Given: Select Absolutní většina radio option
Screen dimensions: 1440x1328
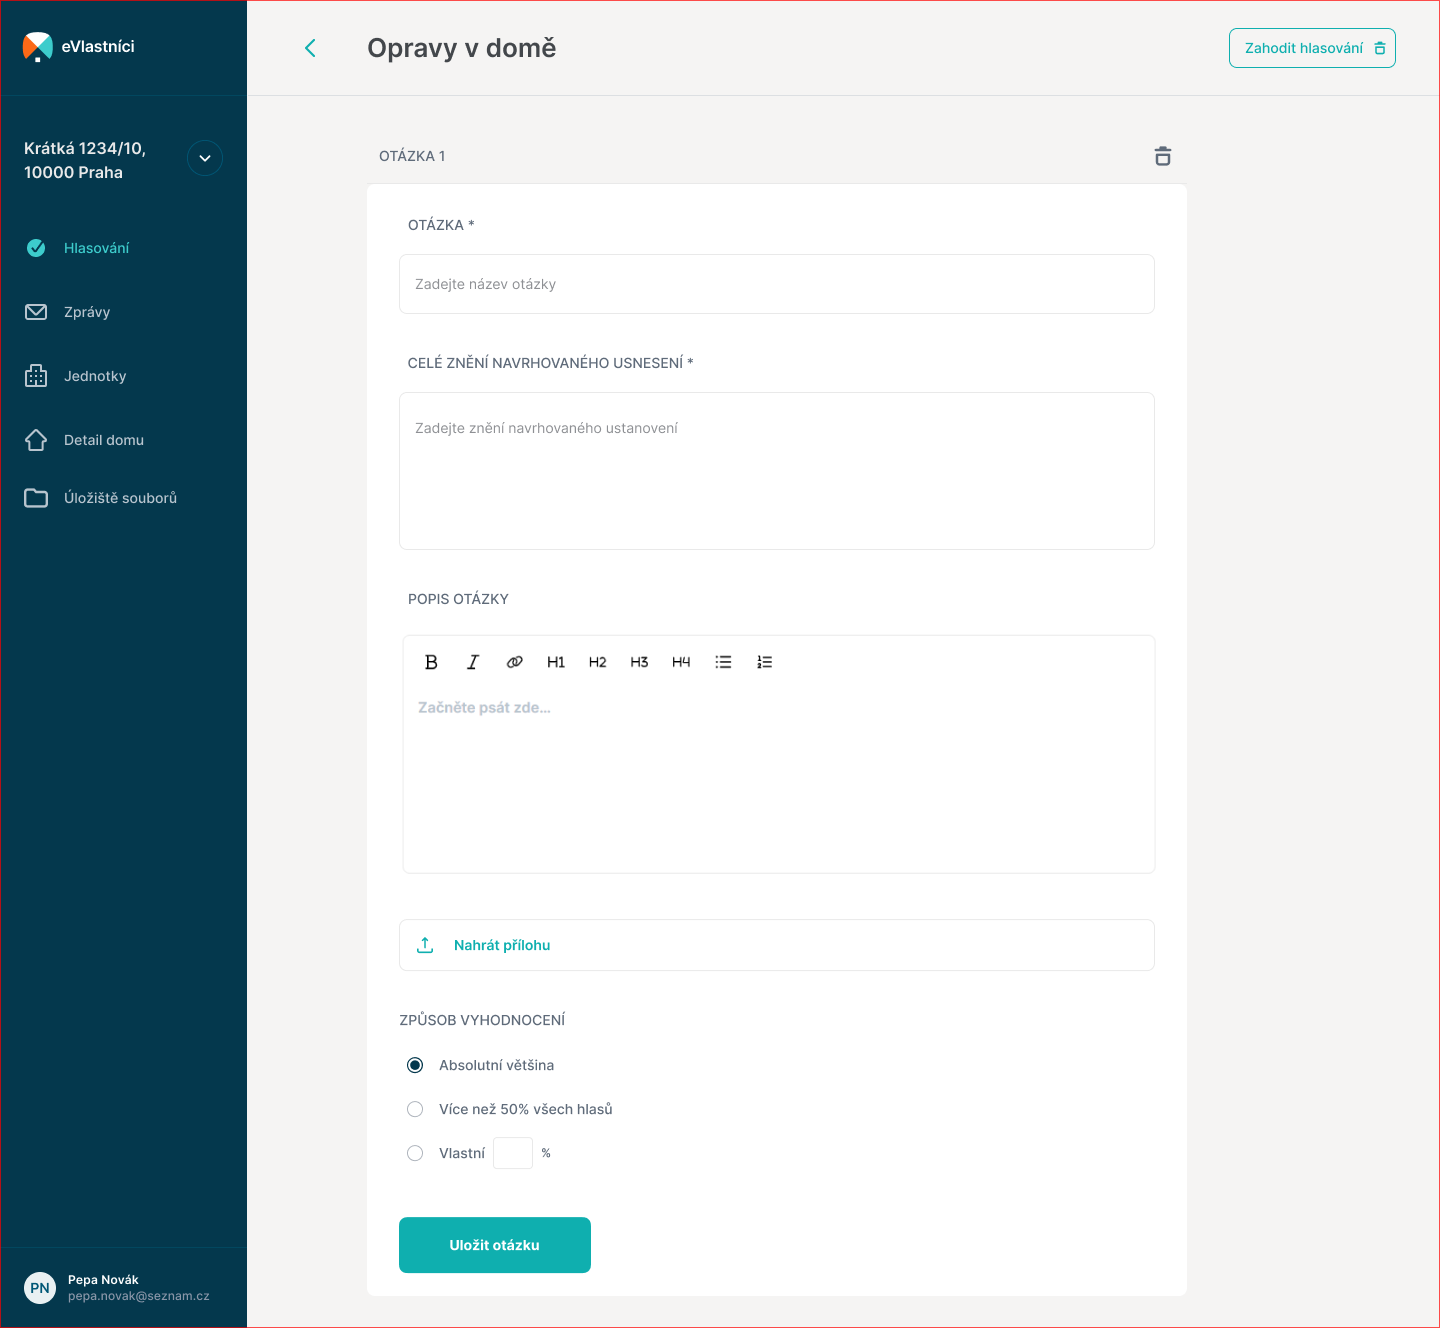Looking at the screenshot, I should (415, 1065).
